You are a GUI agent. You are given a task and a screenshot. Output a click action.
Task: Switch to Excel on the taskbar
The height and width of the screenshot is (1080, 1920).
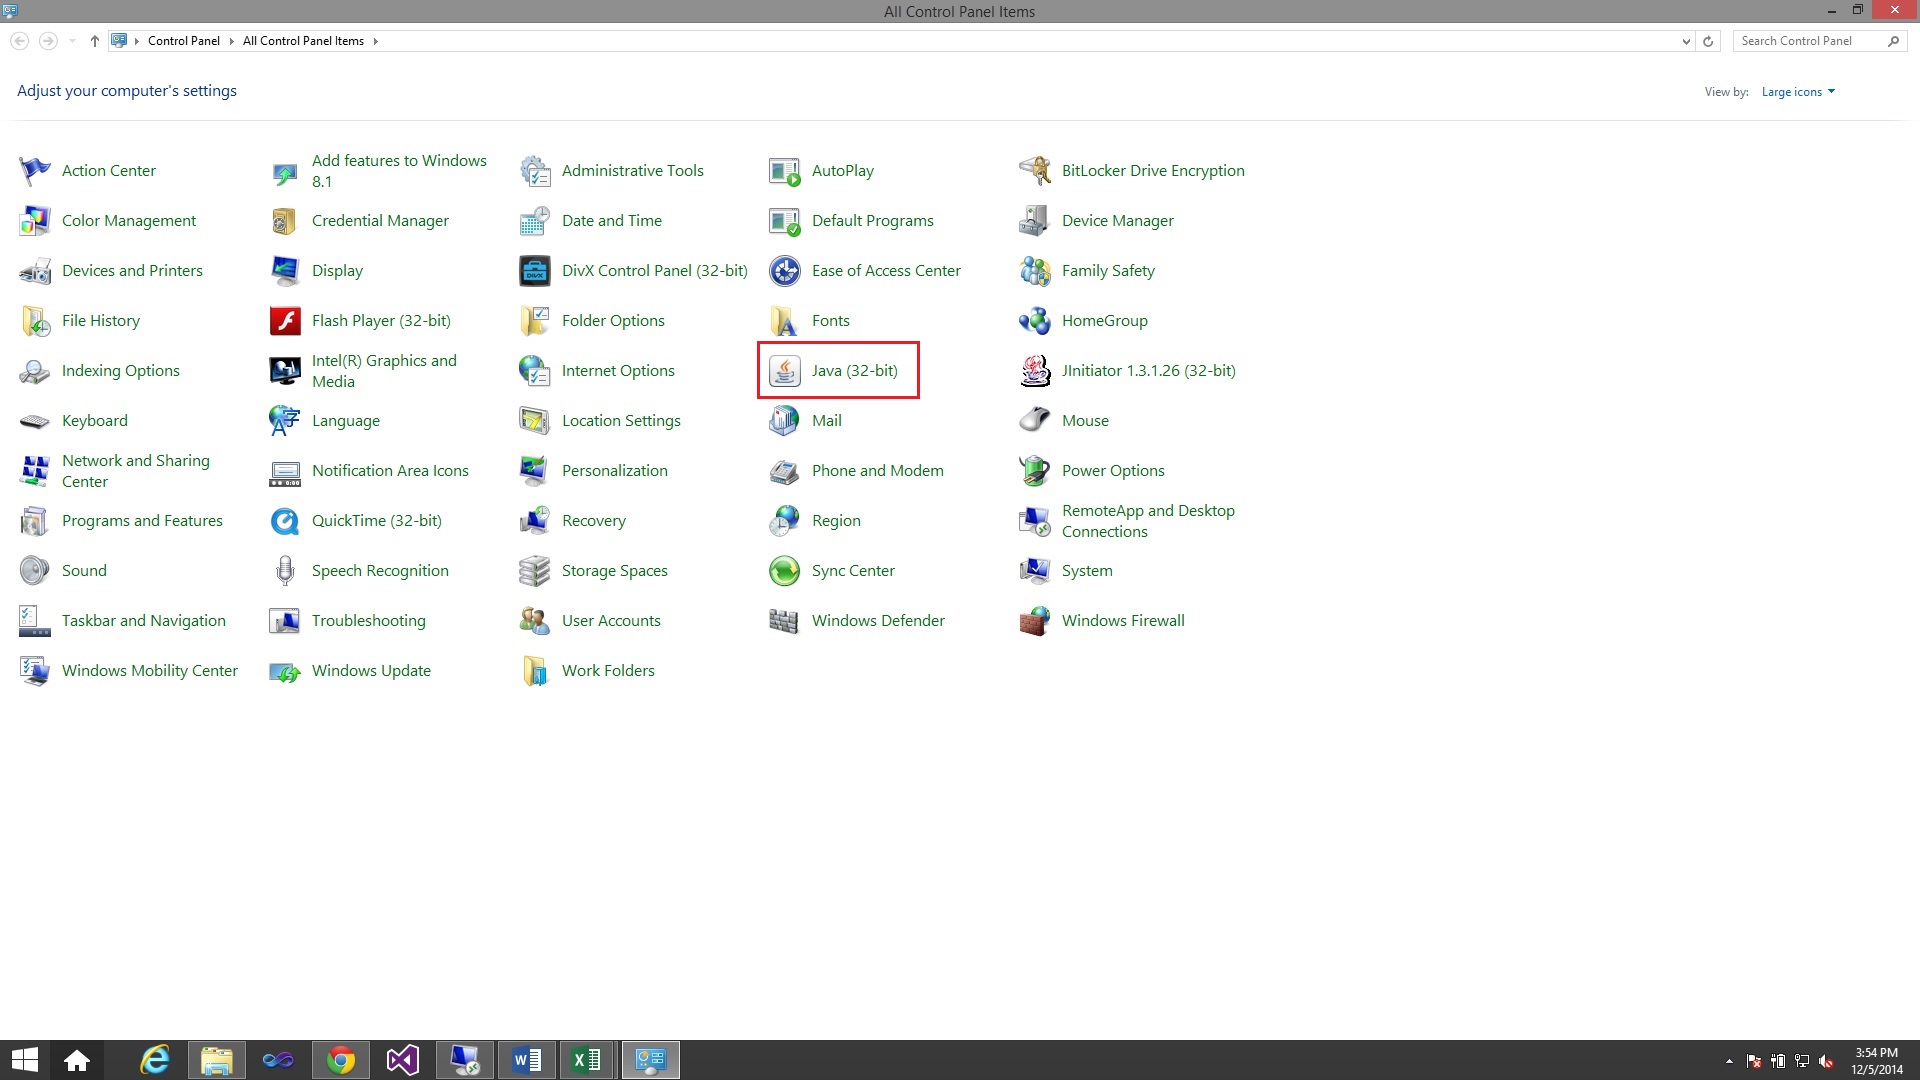tap(587, 1060)
